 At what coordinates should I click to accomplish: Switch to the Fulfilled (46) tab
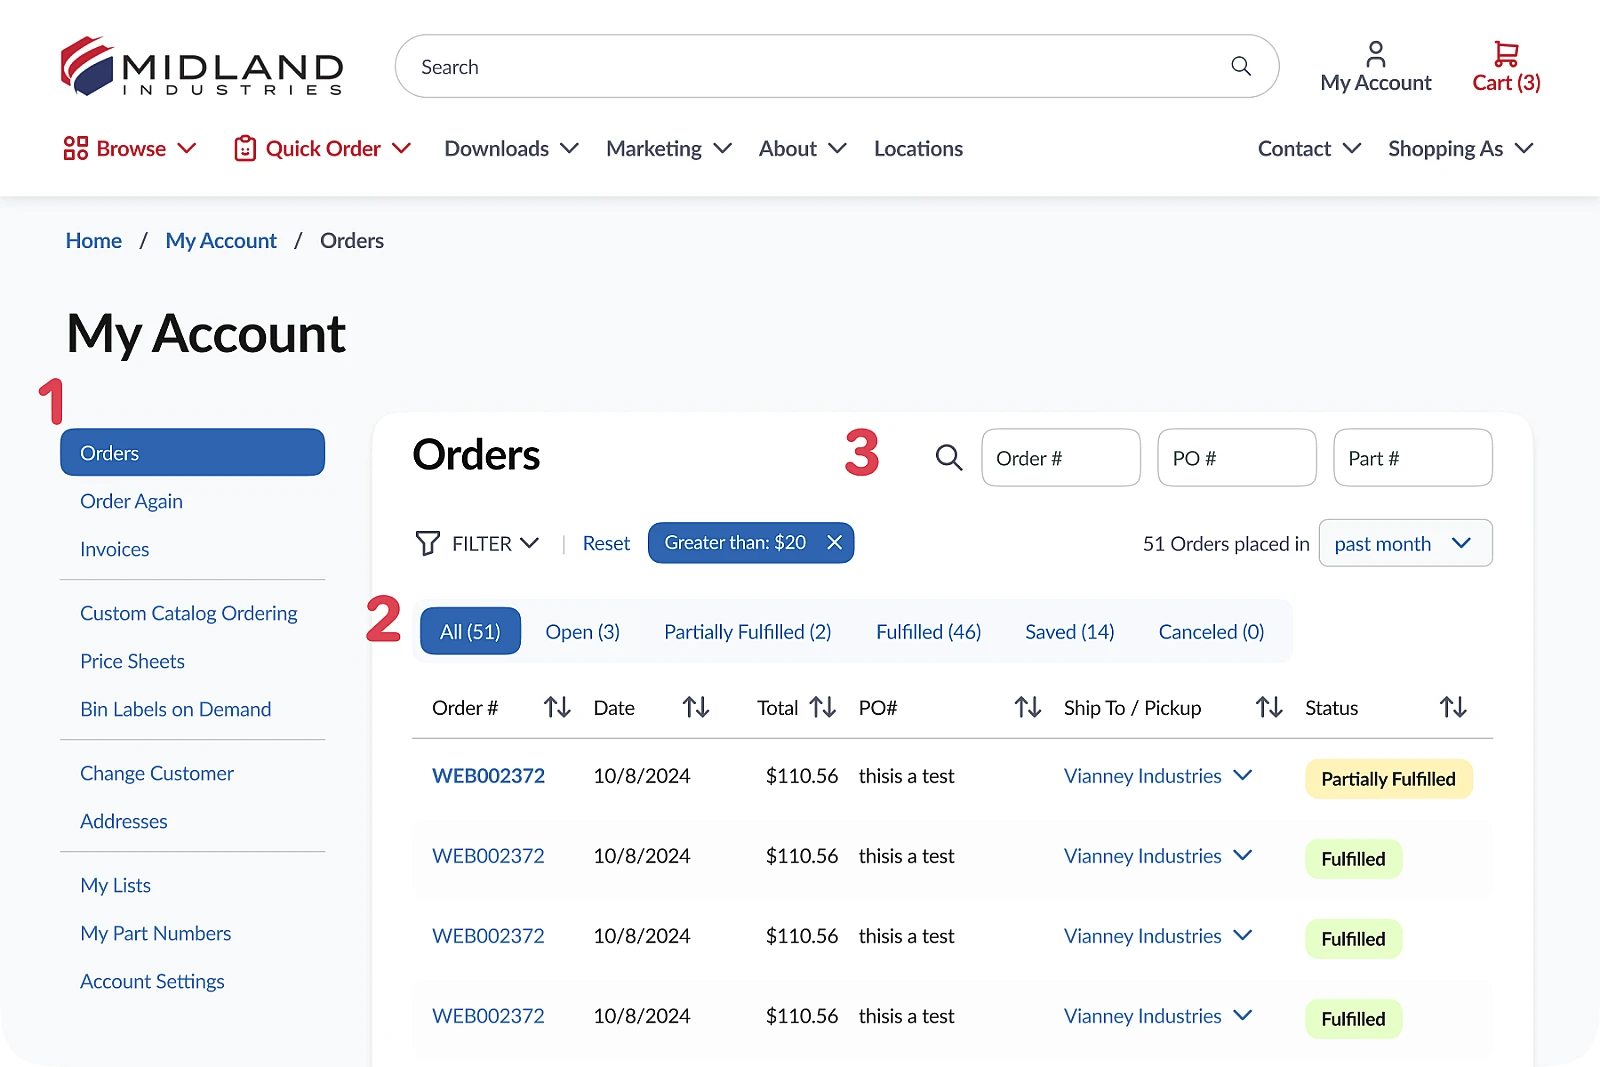coord(928,631)
